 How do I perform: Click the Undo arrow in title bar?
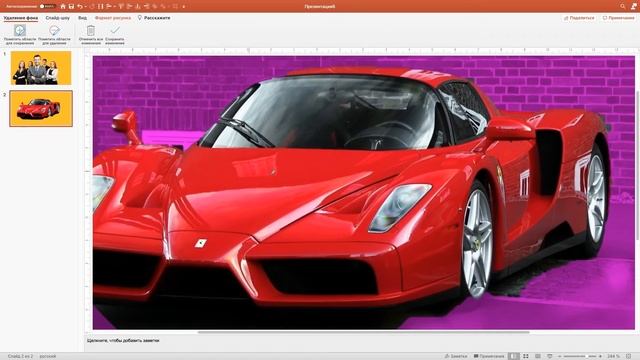80,7
